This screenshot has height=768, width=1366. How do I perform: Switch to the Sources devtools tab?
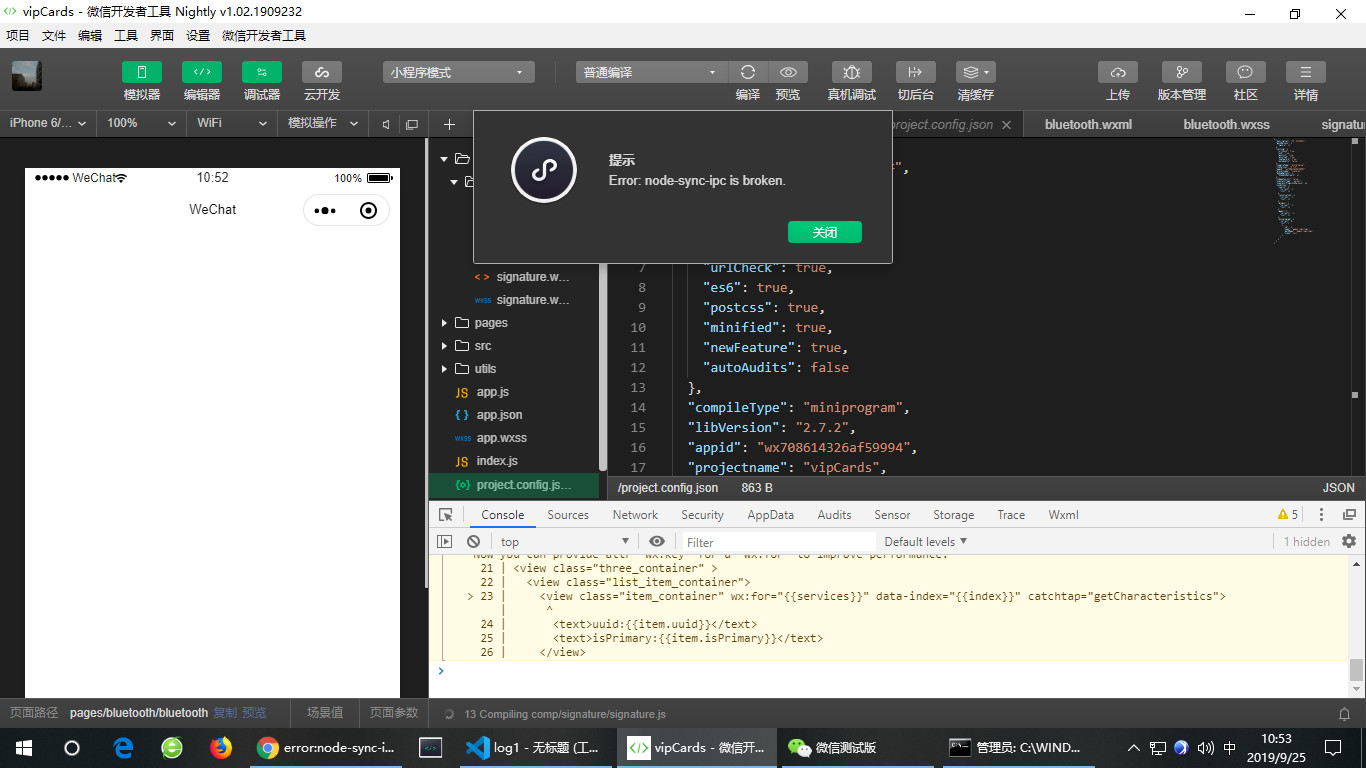tap(568, 515)
